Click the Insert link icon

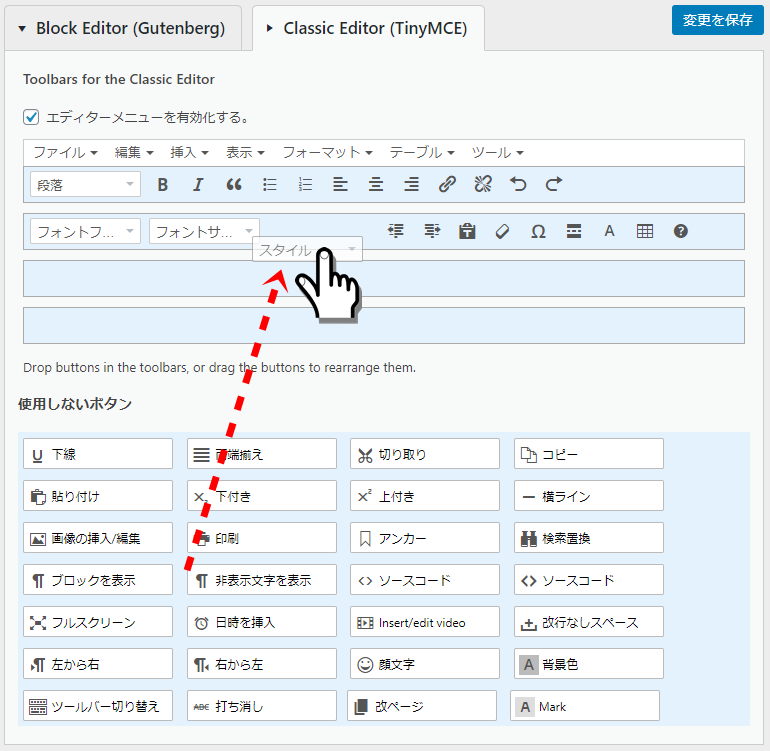pos(447,184)
